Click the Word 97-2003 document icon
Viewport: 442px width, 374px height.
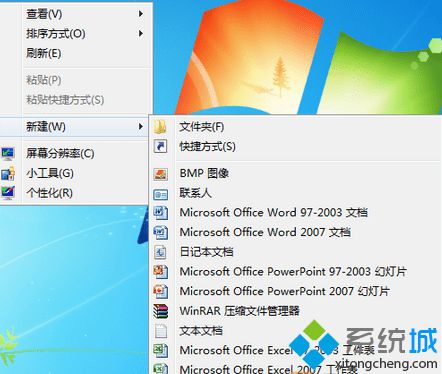point(160,213)
